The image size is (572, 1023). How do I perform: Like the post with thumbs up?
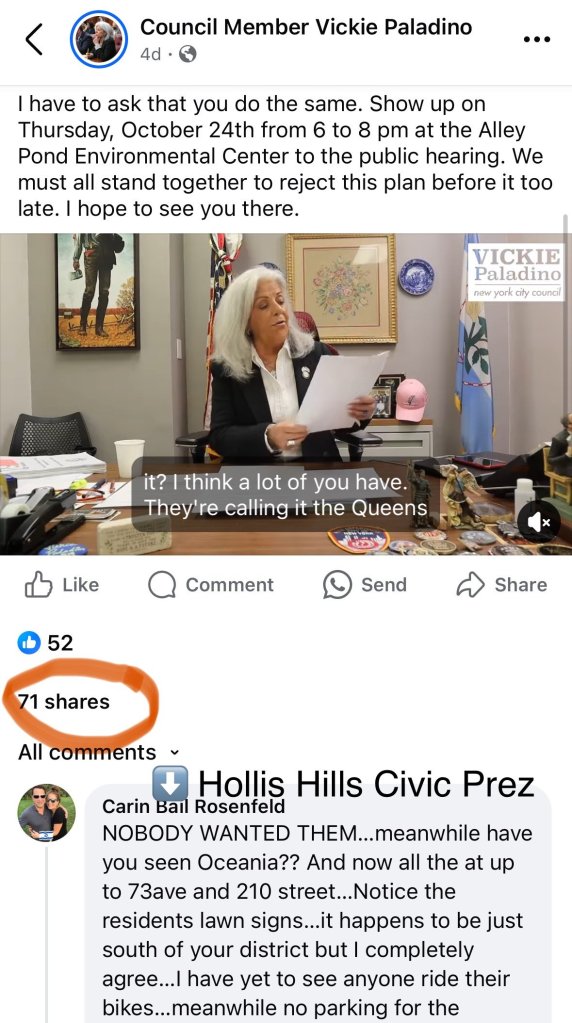pos(62,585)
